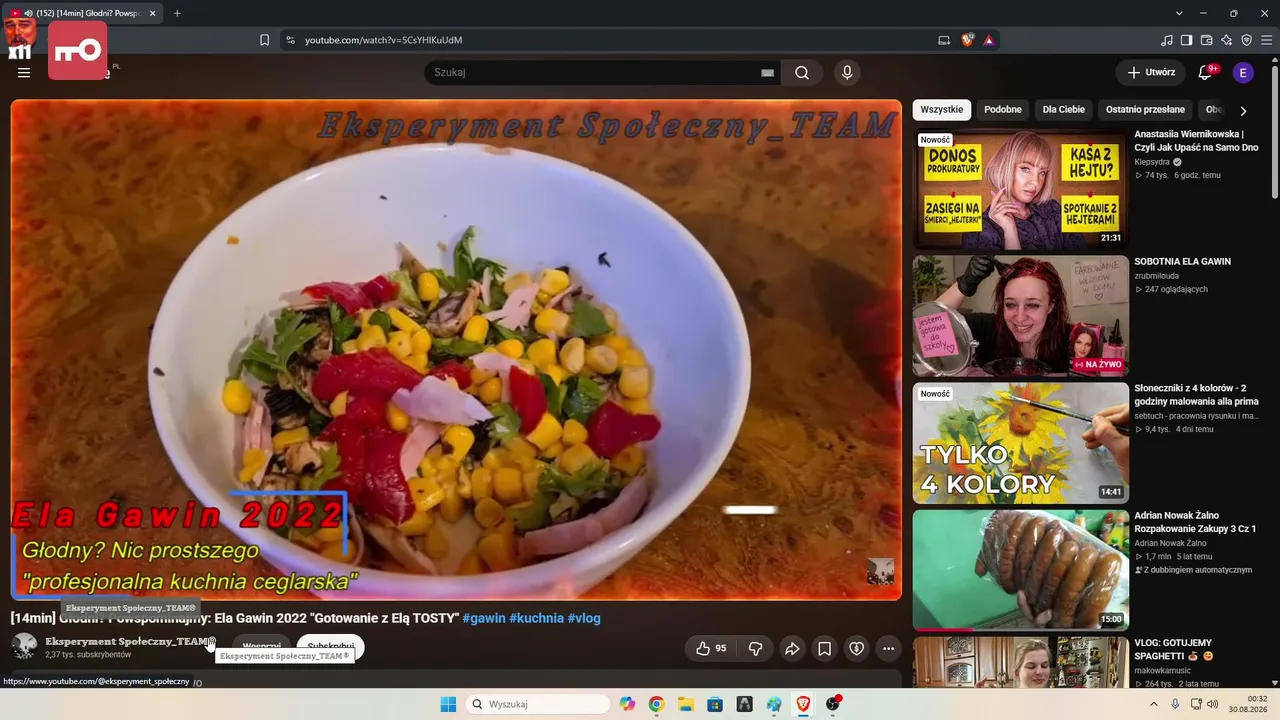Like the video with the thumbs up
The width and height of the screenshot is (1280, 720).
(x=711, y=649)
